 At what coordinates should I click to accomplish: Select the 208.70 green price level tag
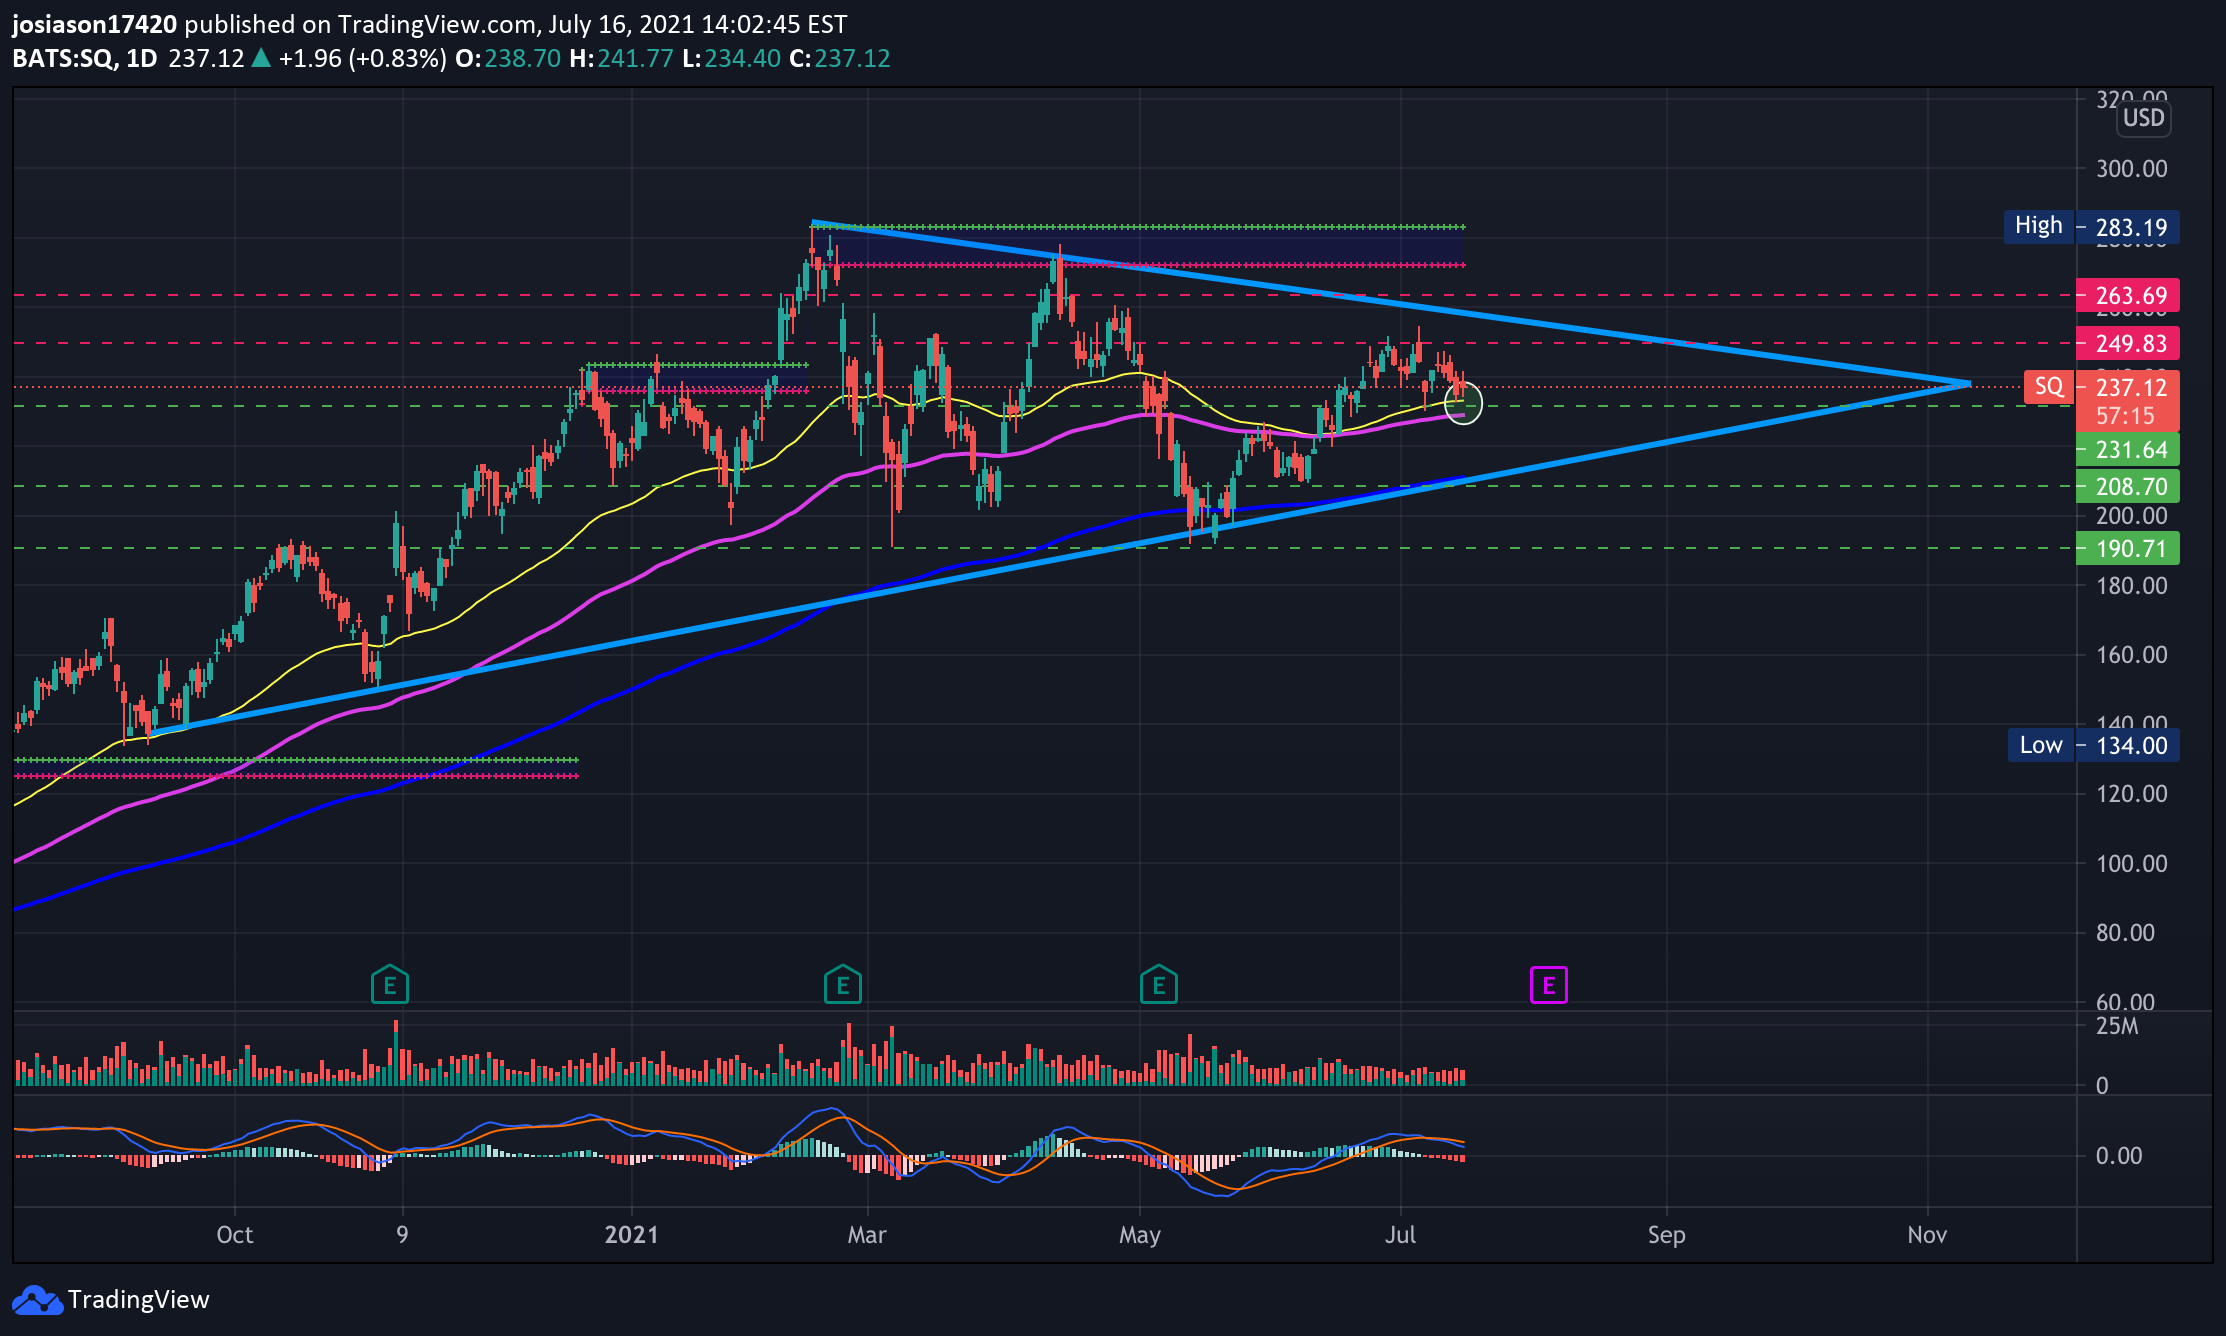pyautogui.click(x=2128, y=487)
